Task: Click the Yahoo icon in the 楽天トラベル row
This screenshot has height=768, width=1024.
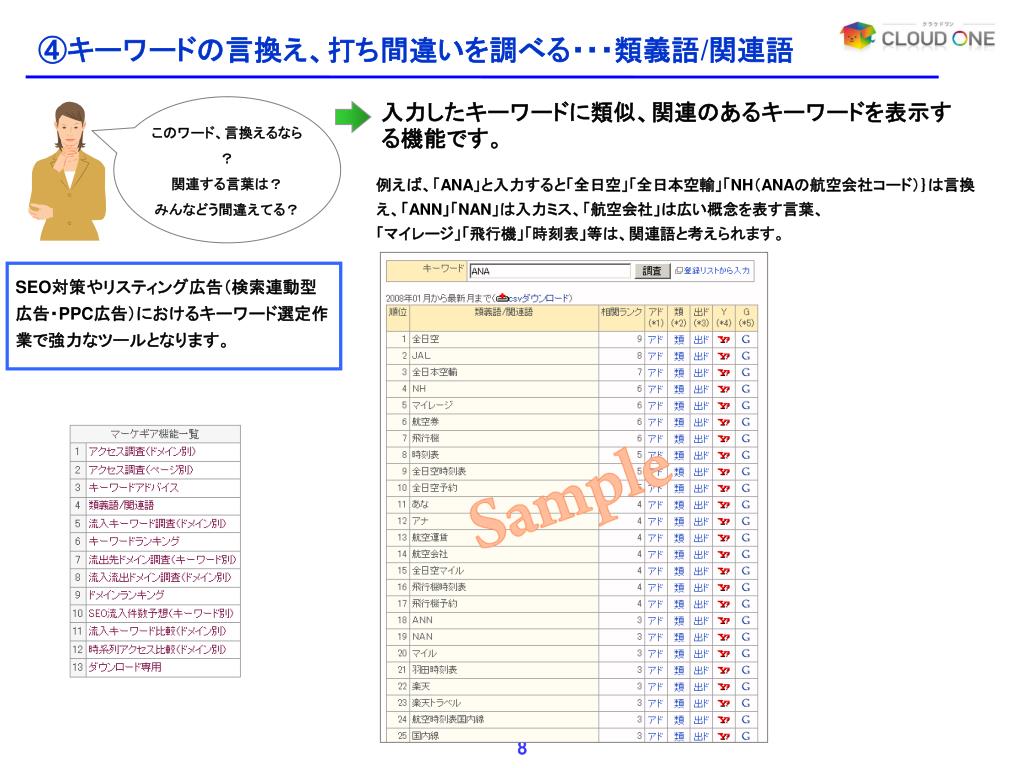Action: click(724, 703)
